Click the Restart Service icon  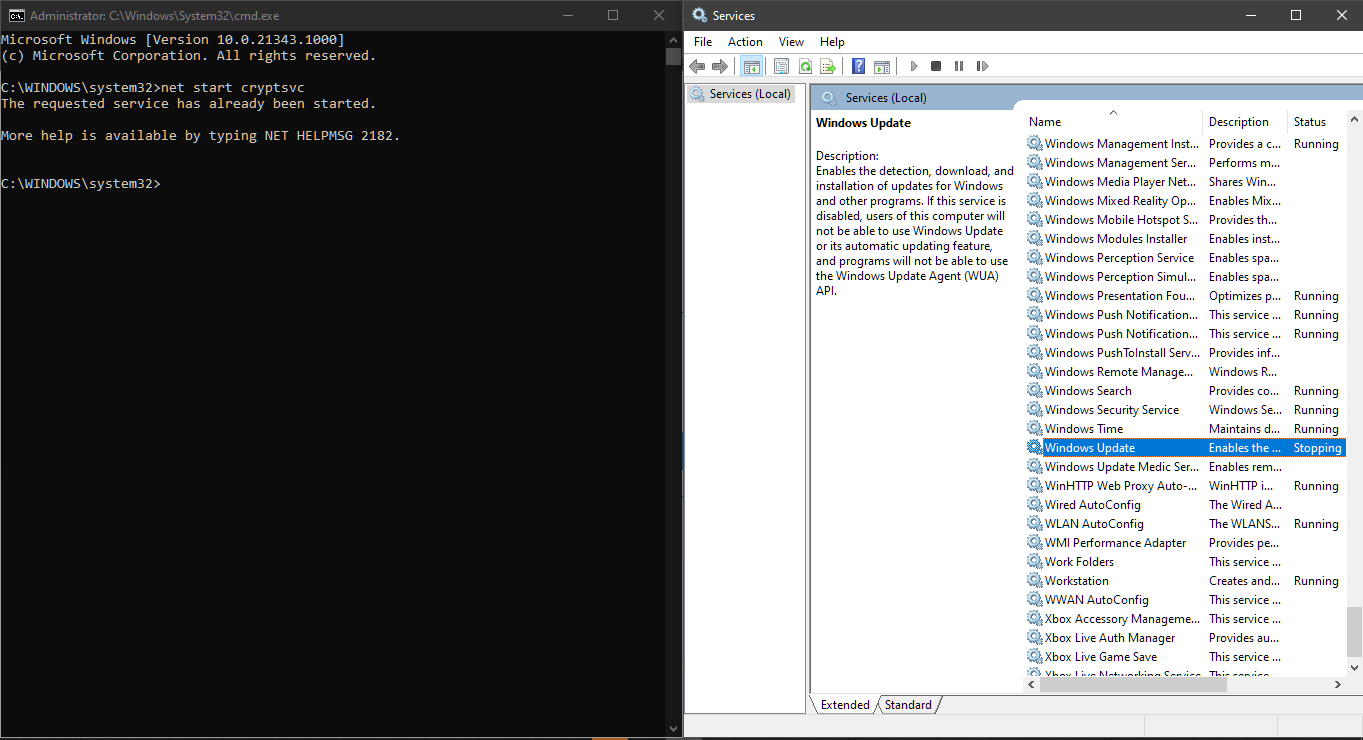982,66
